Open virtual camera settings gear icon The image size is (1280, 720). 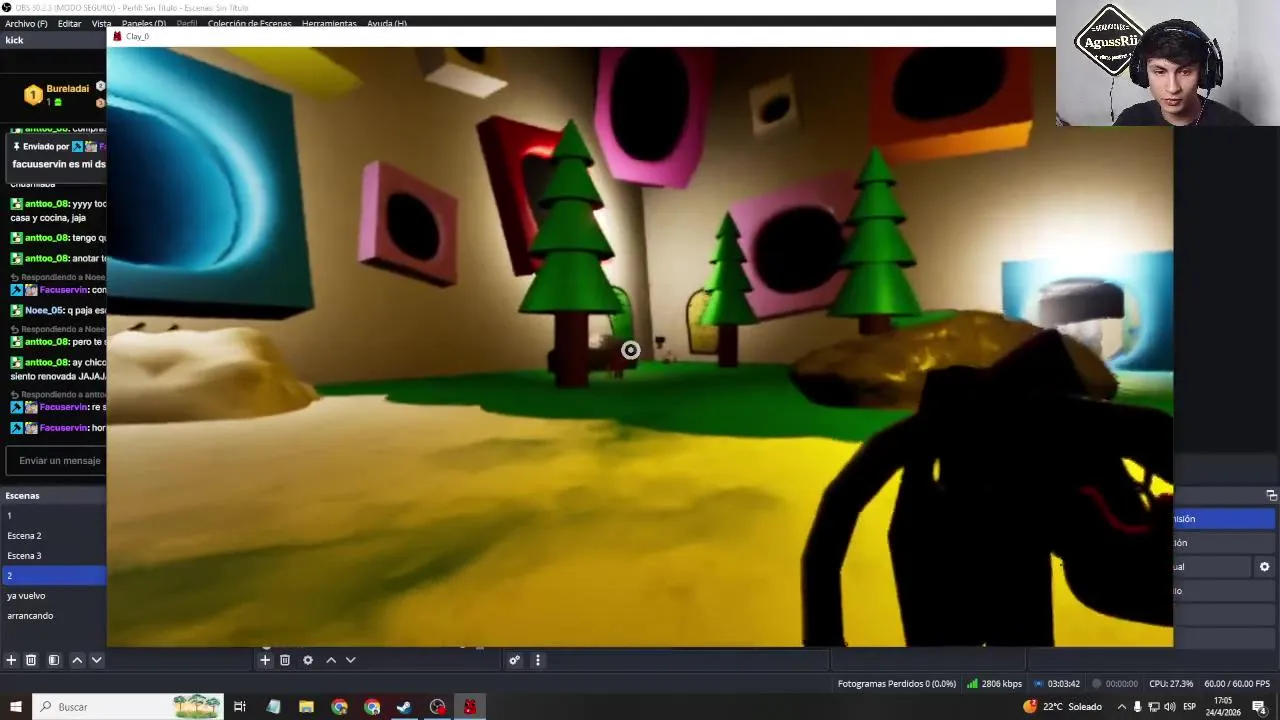(1264, 567)
